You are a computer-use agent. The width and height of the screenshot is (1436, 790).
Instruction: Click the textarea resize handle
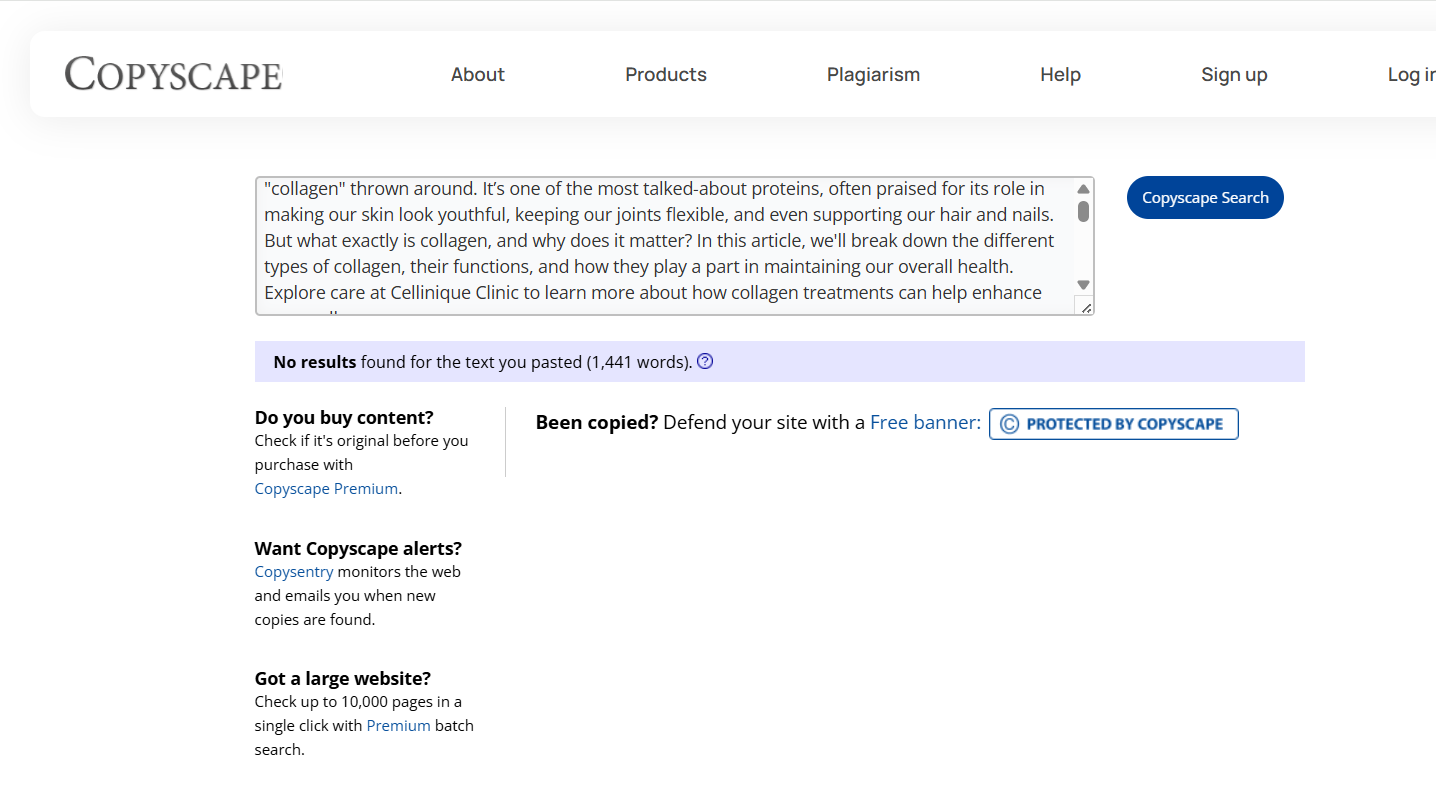pos(1085,307)
